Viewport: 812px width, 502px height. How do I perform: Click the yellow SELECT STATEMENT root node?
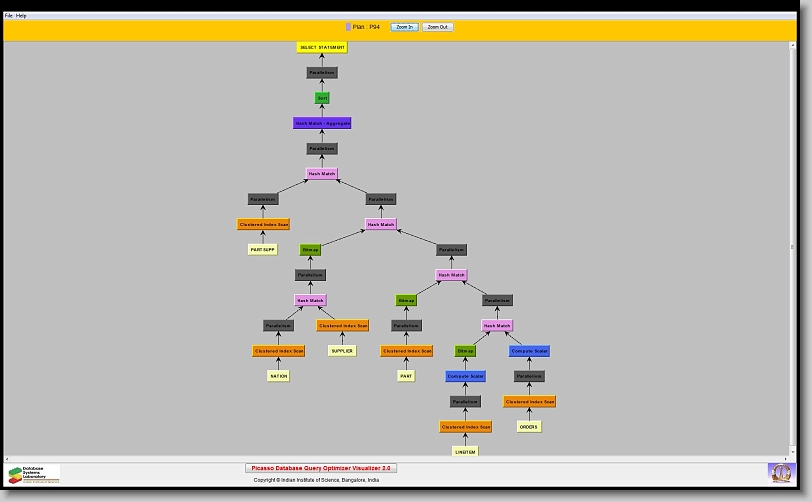[x=322, y=47]
